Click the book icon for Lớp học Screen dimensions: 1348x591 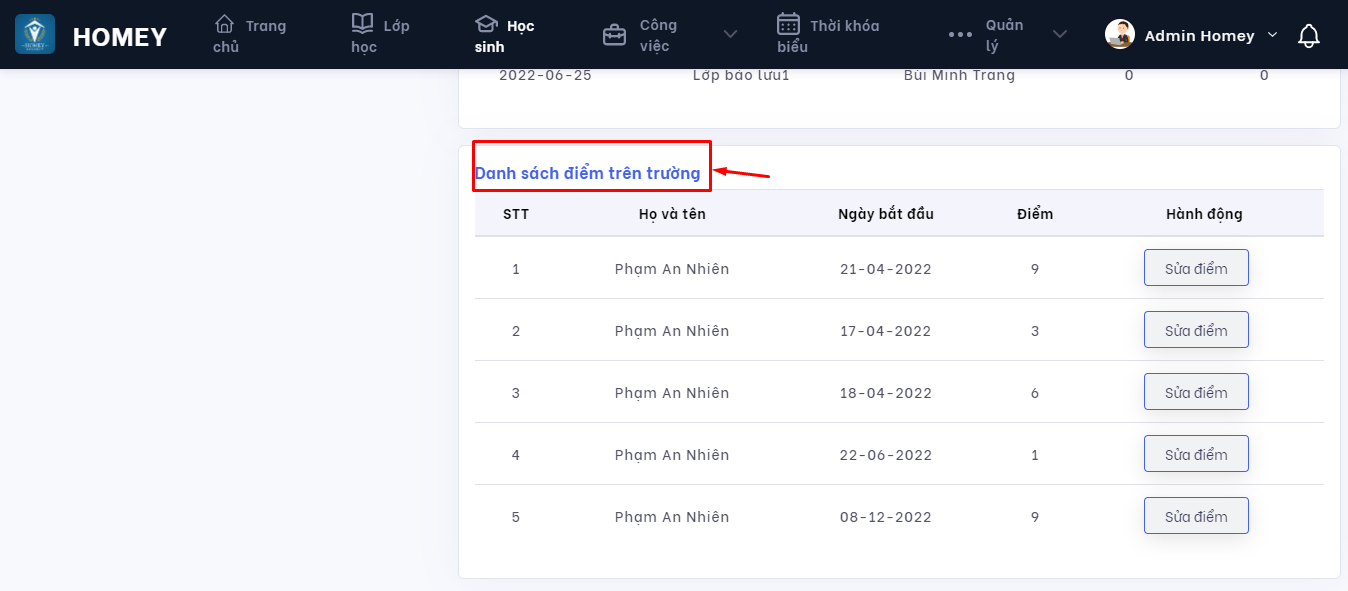[x=362, y=24]
